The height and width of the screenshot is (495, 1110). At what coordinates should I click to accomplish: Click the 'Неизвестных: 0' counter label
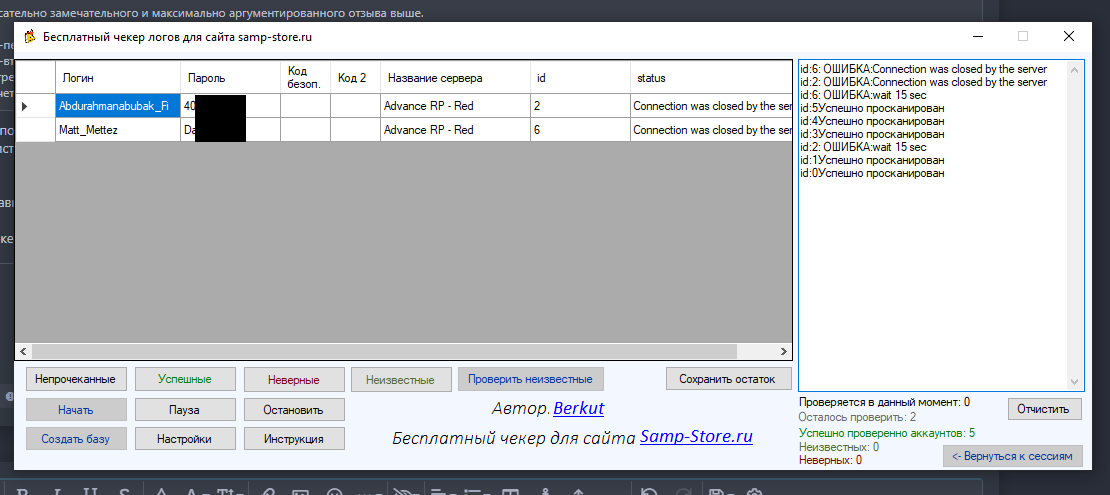click(x=839, y=447)
